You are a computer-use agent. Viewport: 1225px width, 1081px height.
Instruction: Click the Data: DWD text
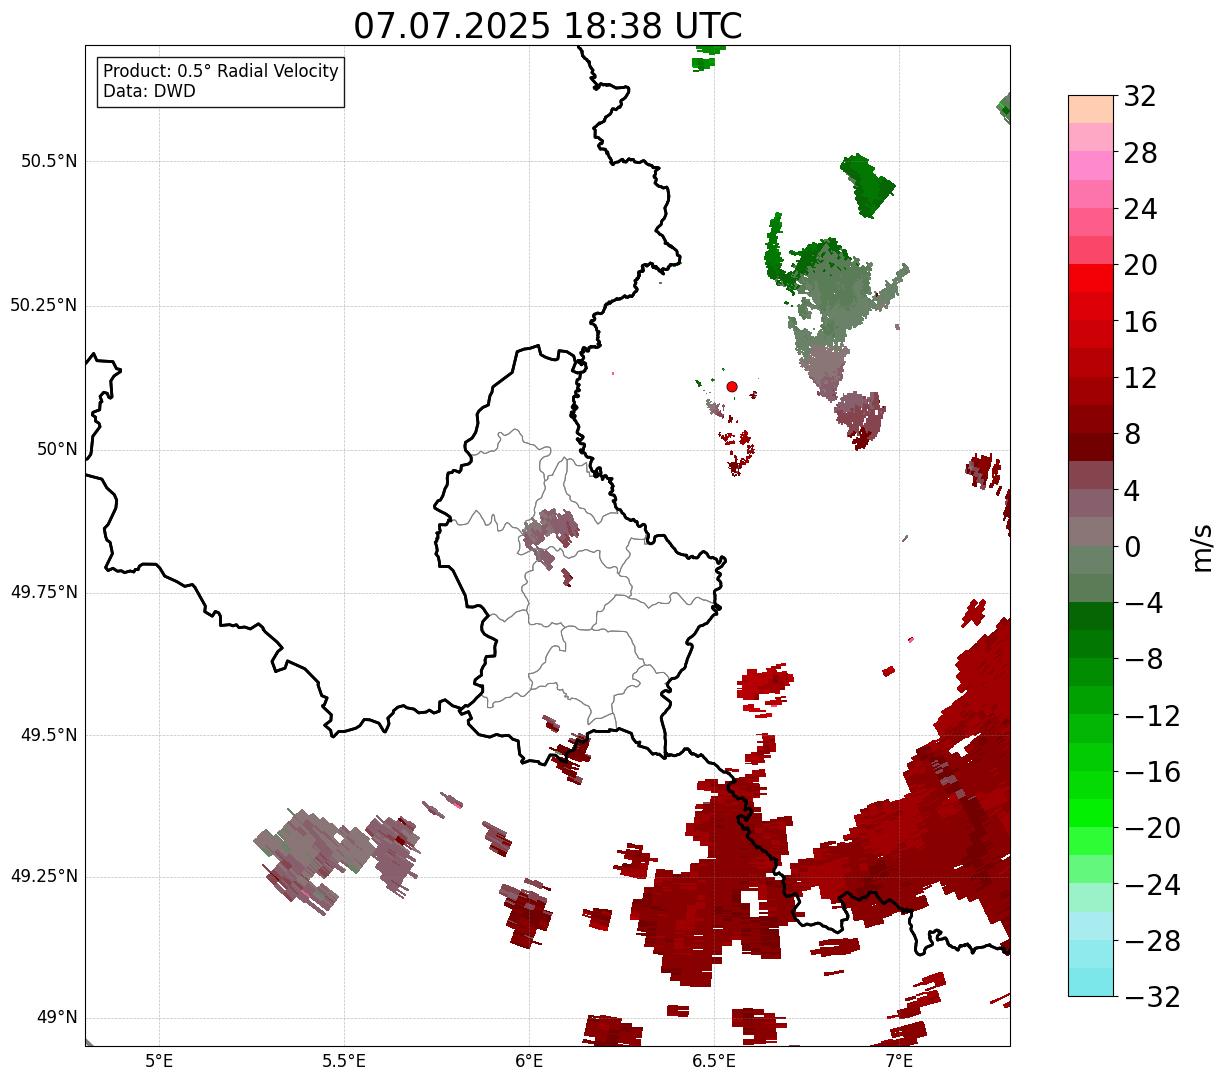(149, 91)
